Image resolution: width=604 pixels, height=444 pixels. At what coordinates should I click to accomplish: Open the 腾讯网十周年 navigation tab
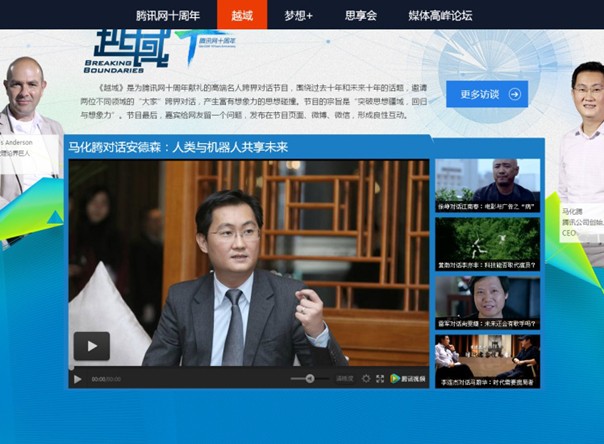(x=168, y=15)
